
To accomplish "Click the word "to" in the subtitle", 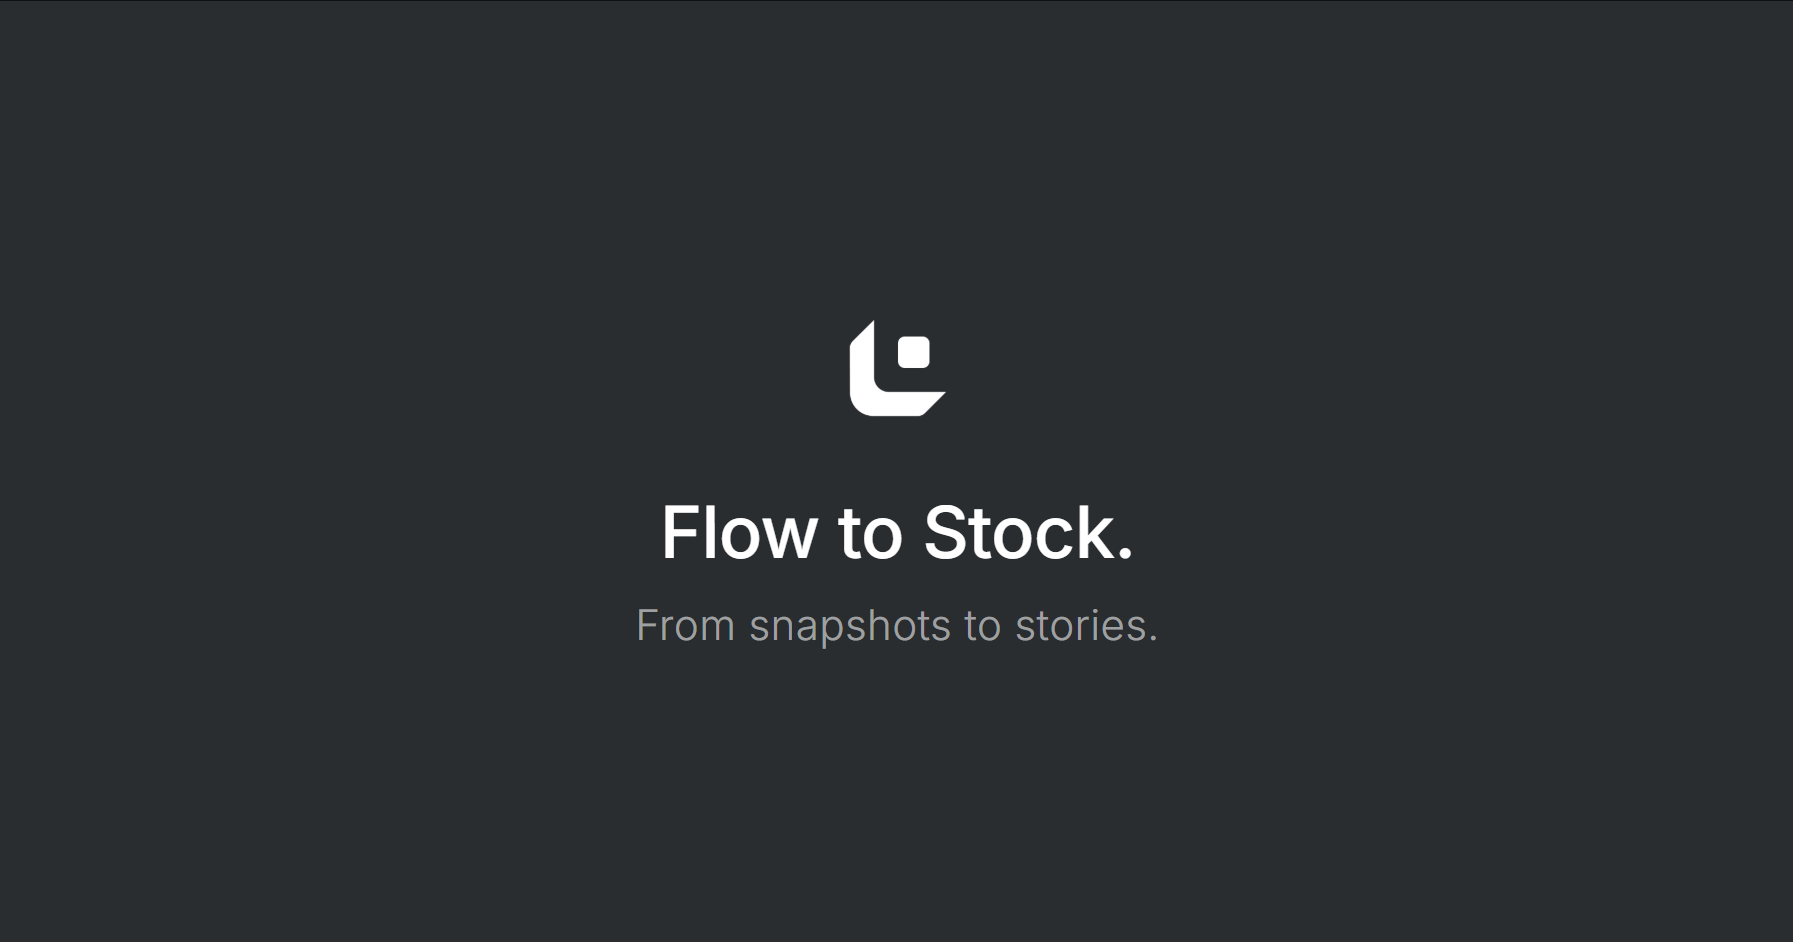I will [982, 628].
